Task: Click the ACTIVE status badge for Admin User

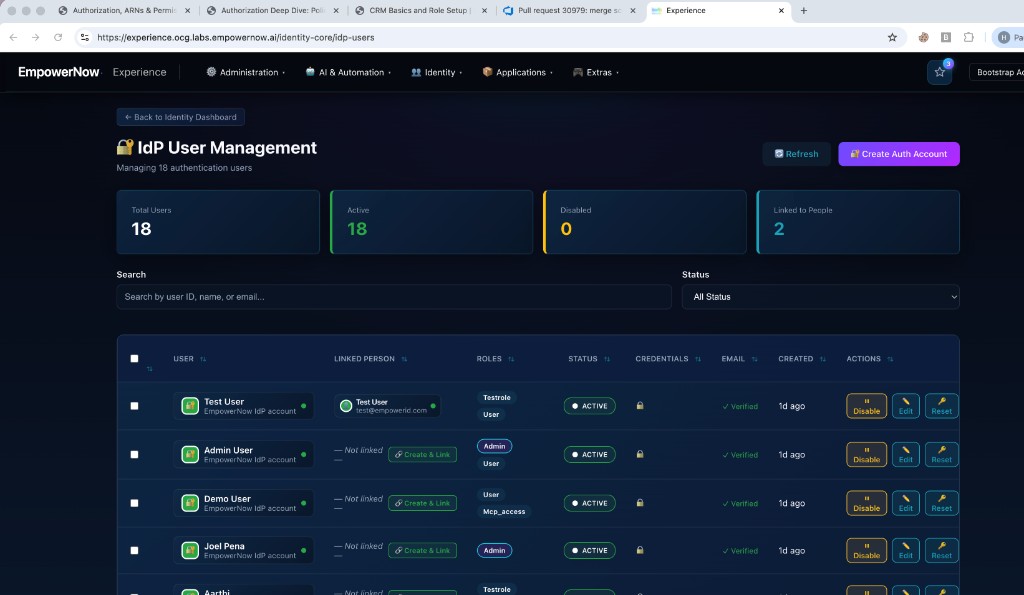Action: point(590,455)
